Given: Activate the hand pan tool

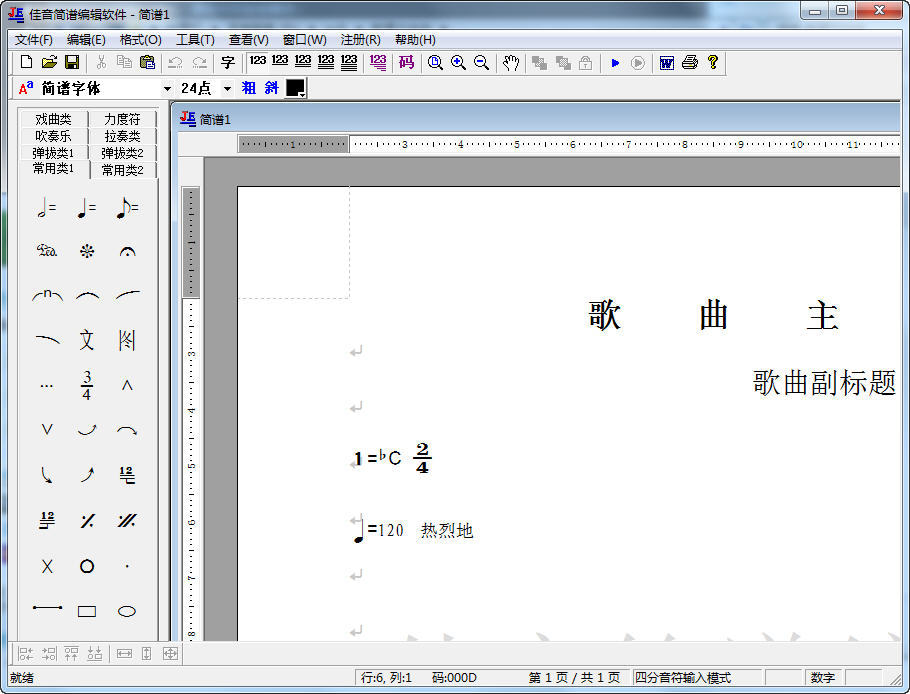Looking at the screenshot, I should coord(510,62).
